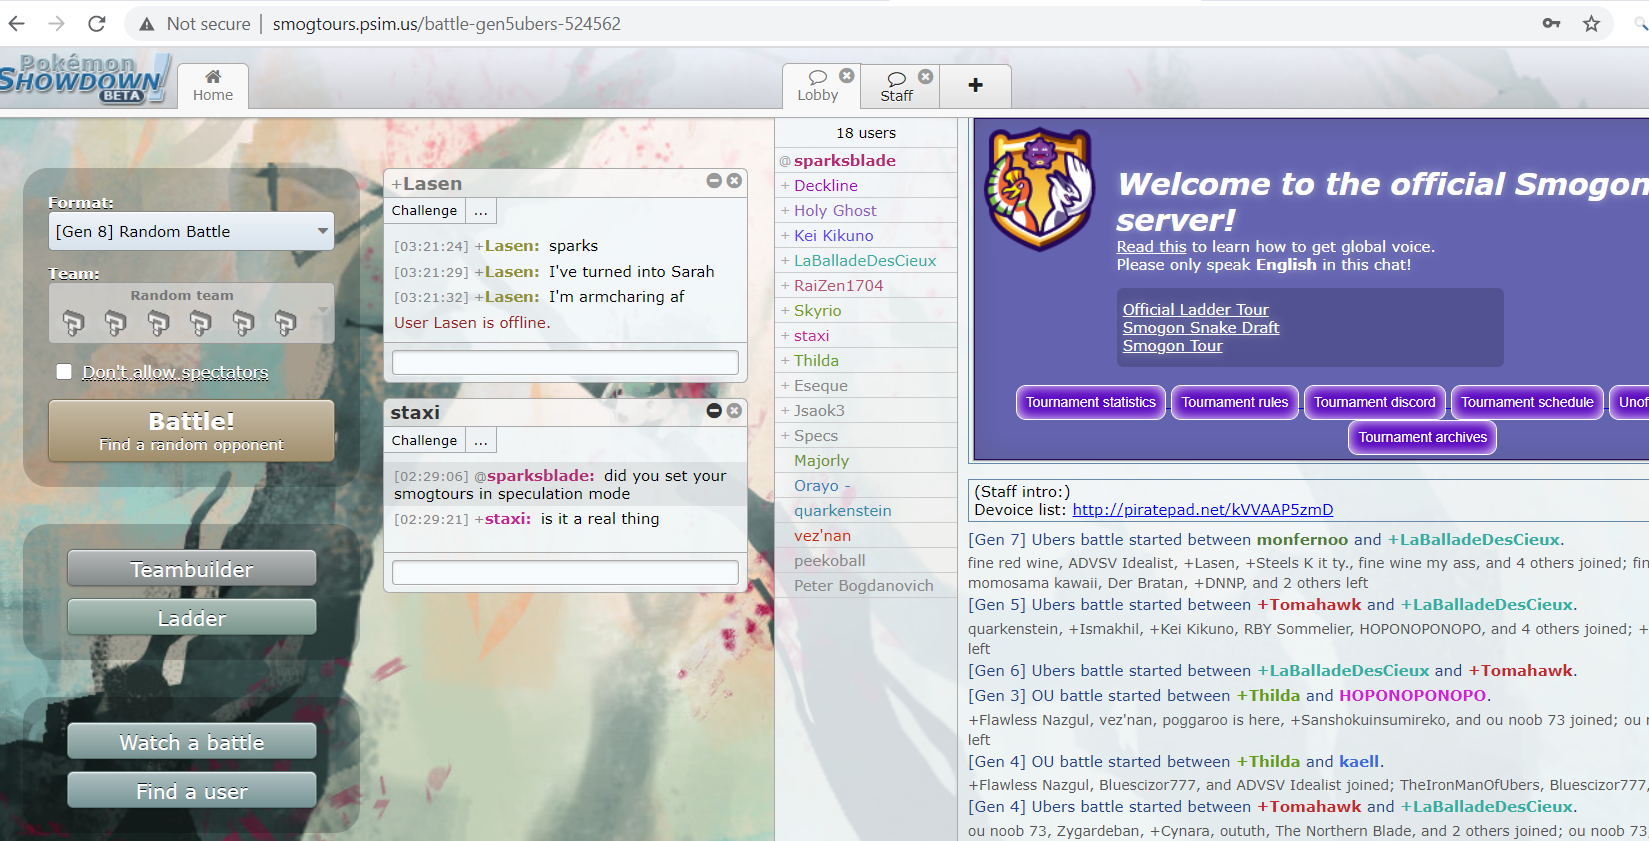This screenshot has width=1649, height=841.
Task: Click the browser forward arrow
Action: coord(57,23)
